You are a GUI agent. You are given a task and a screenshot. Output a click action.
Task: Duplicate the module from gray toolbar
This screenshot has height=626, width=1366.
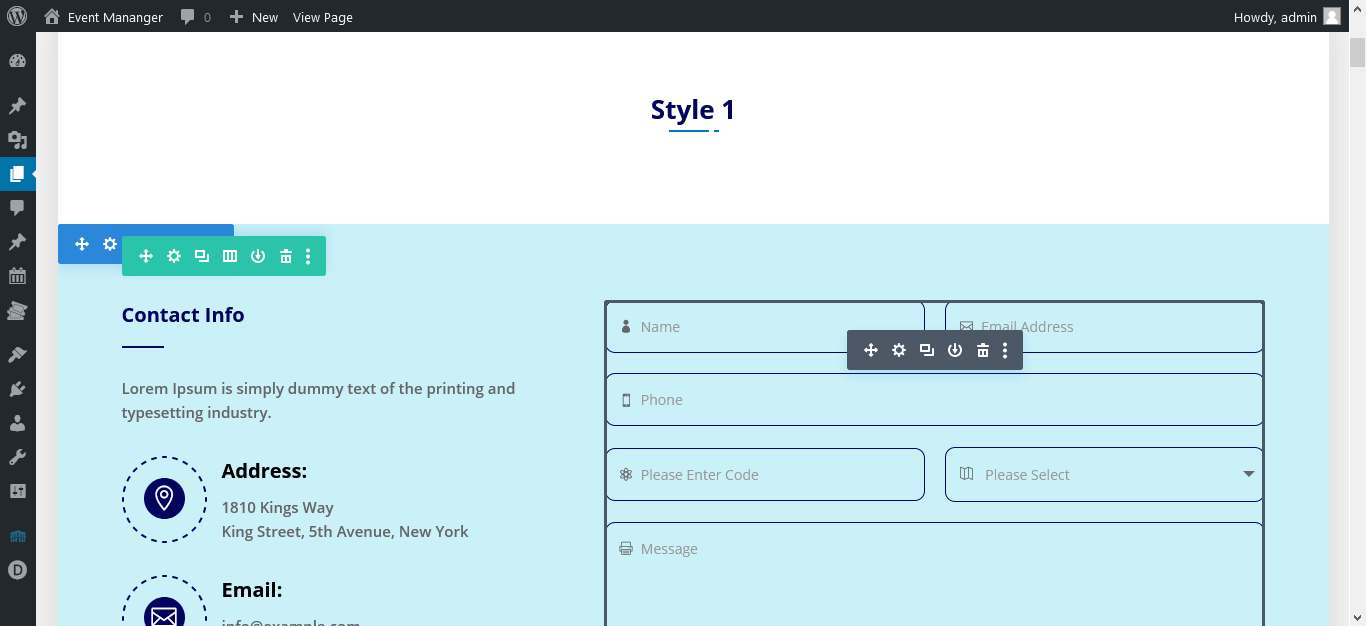pyautogui.click(x=927, y=350)
